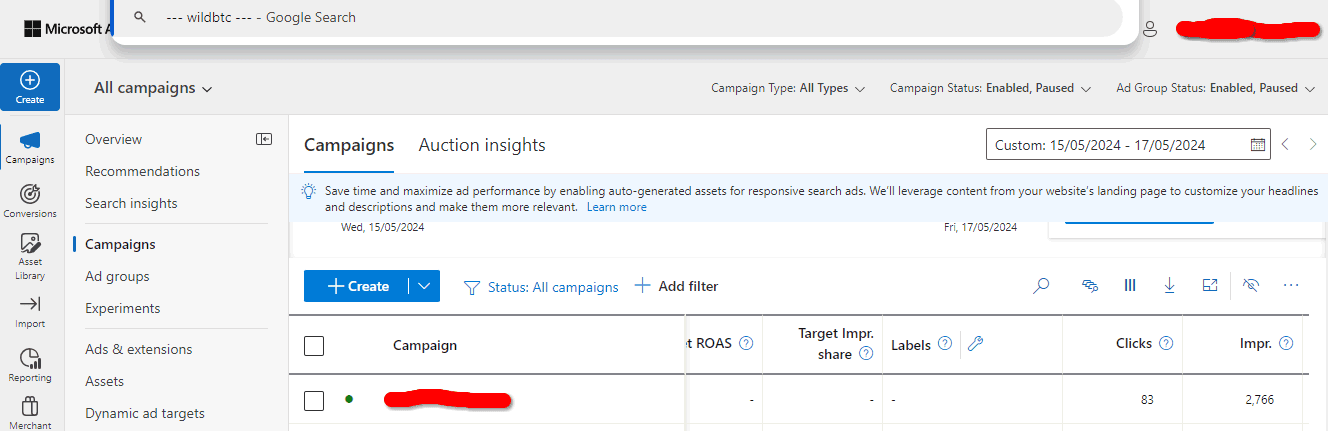Viewport: 1328px width, 431px height.
Task: Click the Download icon in table toolbar
Action: pos(1169,286)
